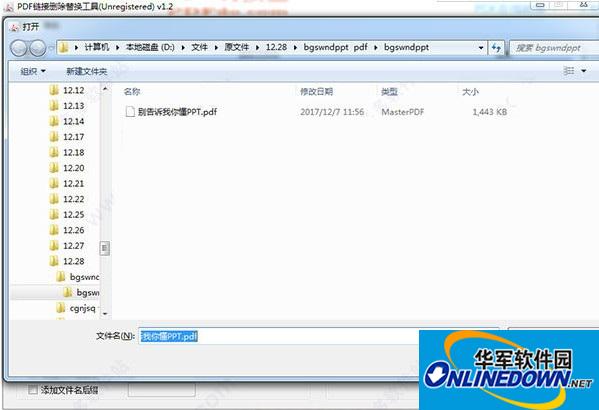Image resolution: width=599 pixels, height=410 pixels.
Task: Select the 12.20 folder in tree
Action: pos(73,168)
